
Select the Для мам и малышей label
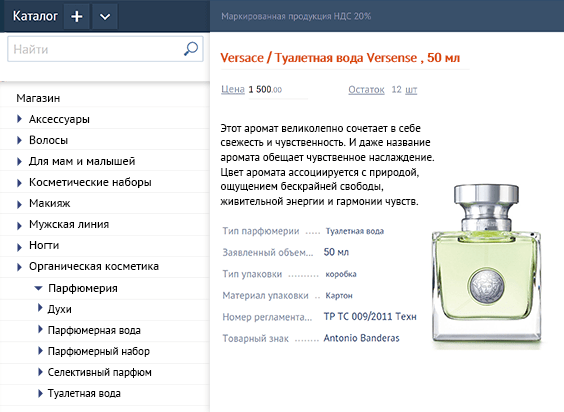82,161
